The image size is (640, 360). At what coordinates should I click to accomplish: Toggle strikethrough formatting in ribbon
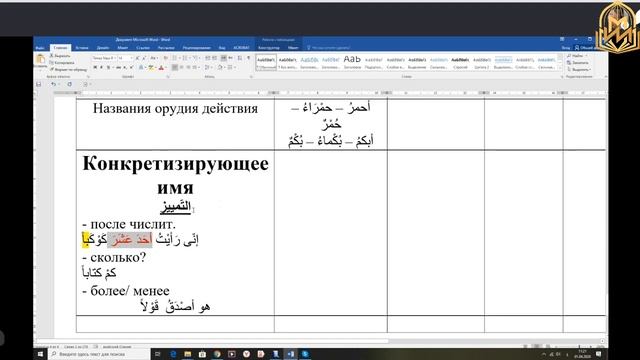[118, 67]
